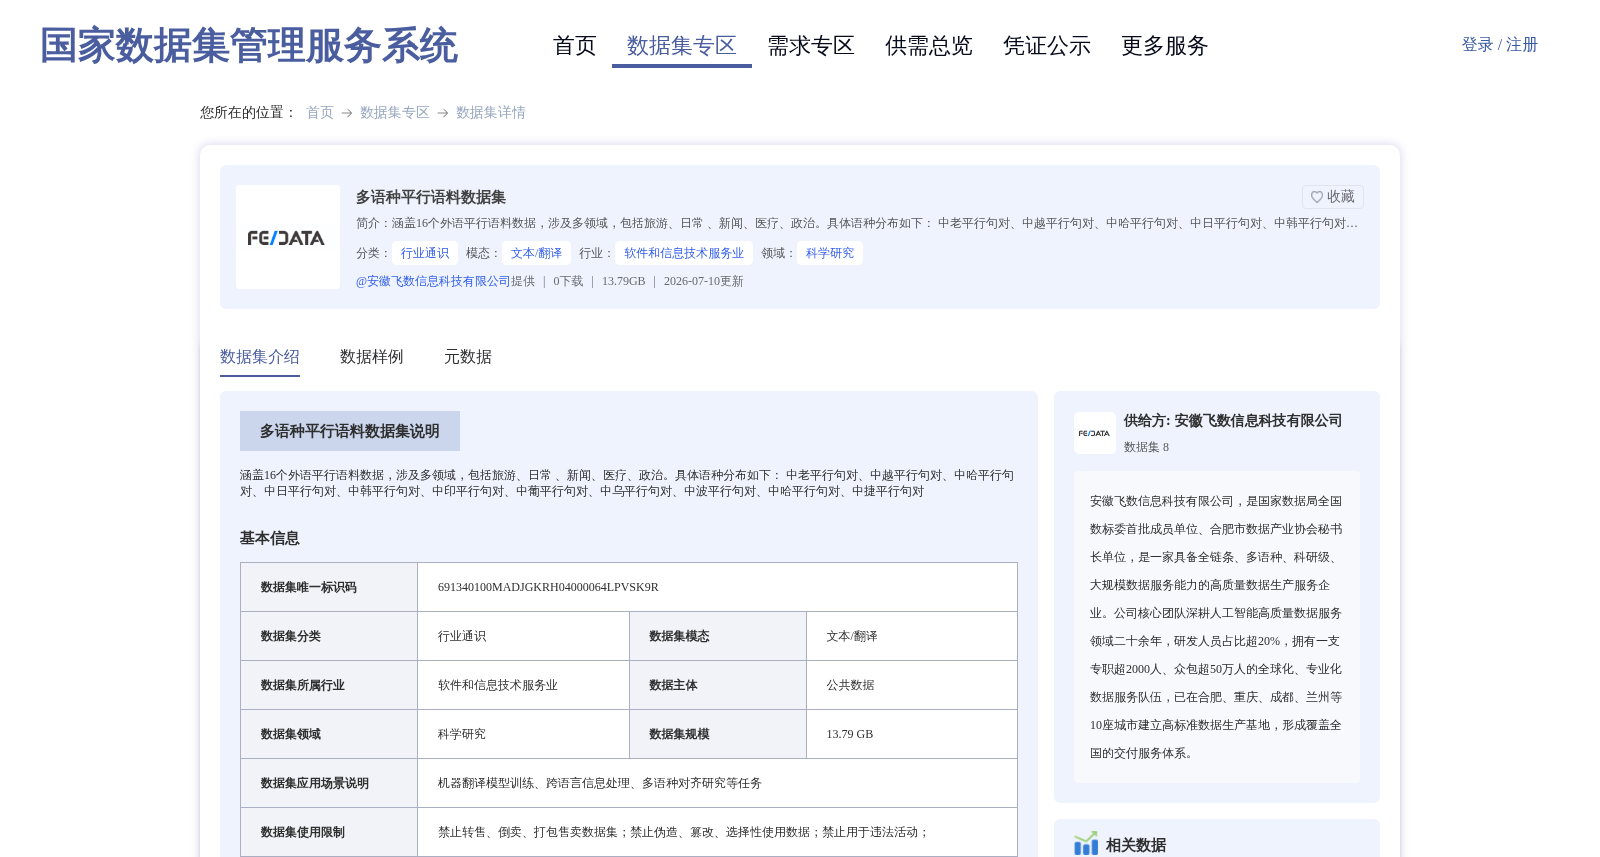1600x857 pixels.
Task: Click the 多语种平行语料数据集 title
Action: click(x=431, y=197)
